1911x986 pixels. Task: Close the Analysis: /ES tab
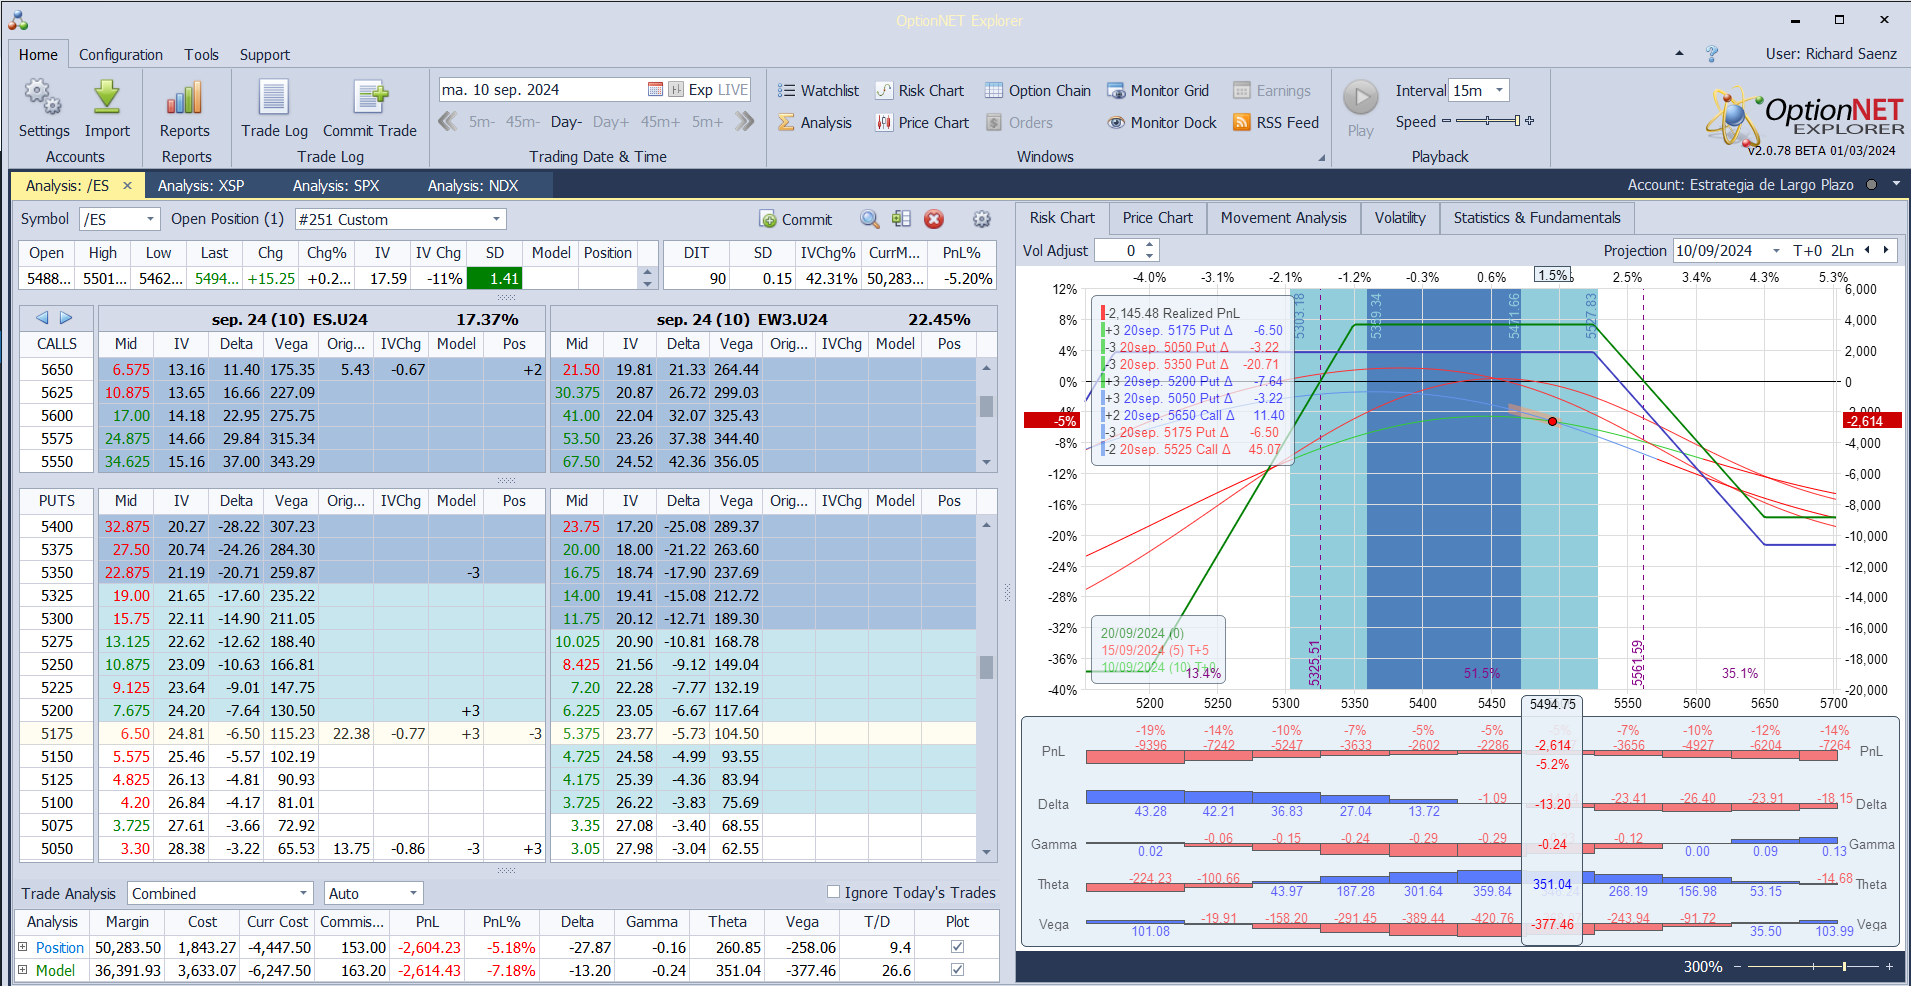(127, 185)
